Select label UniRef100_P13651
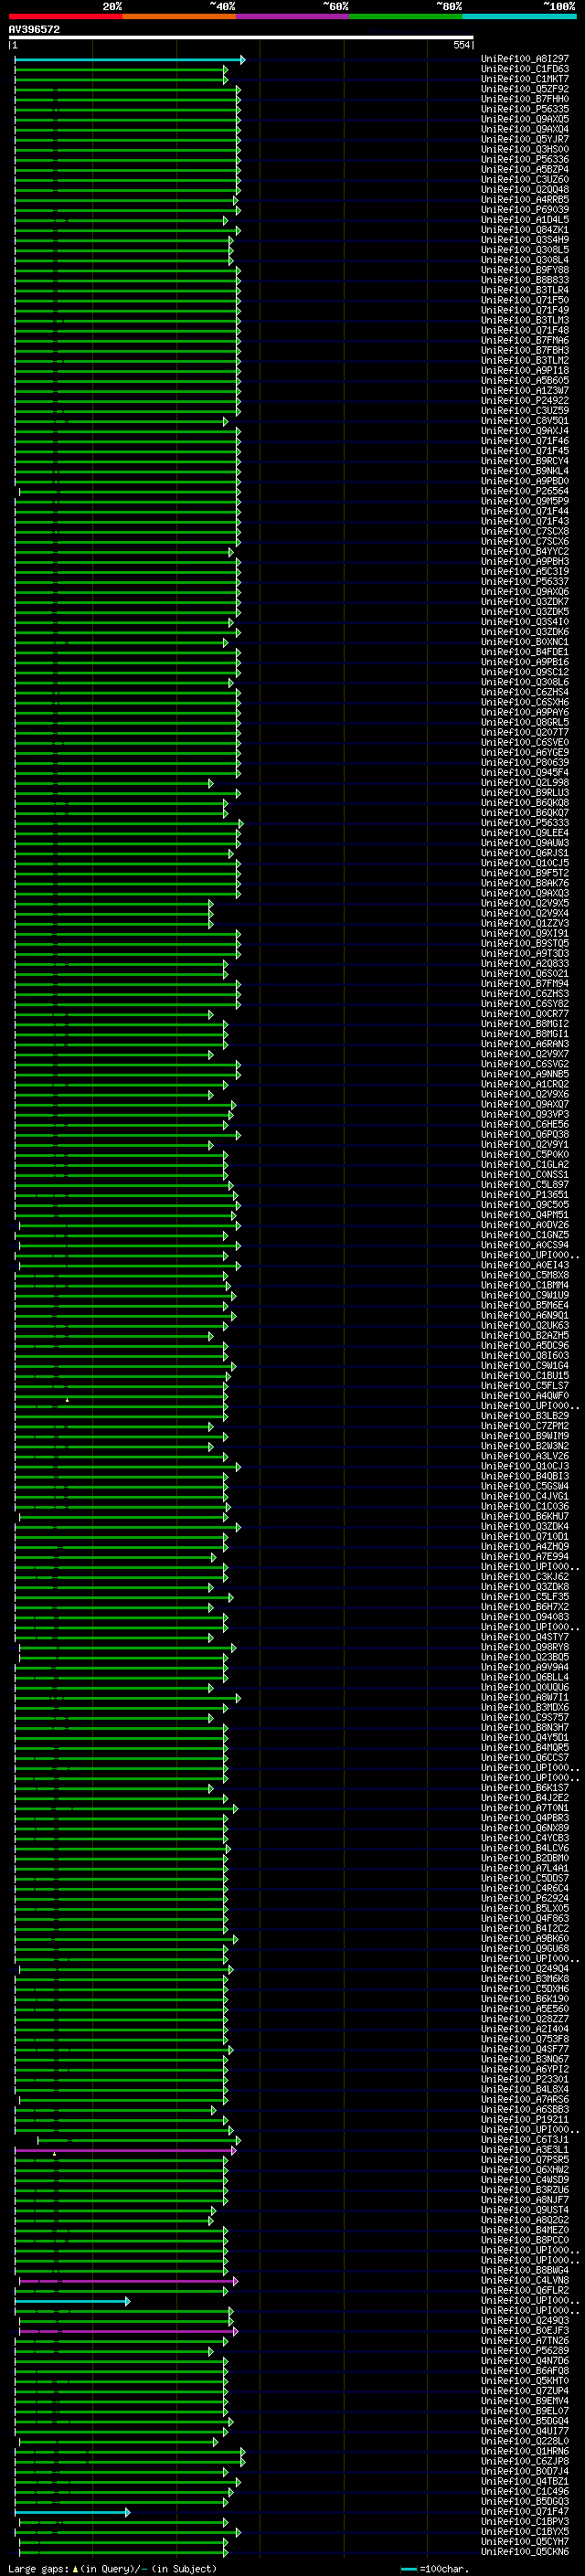Viewport: 585px width, 2576px height. (x=525, y=1195)
